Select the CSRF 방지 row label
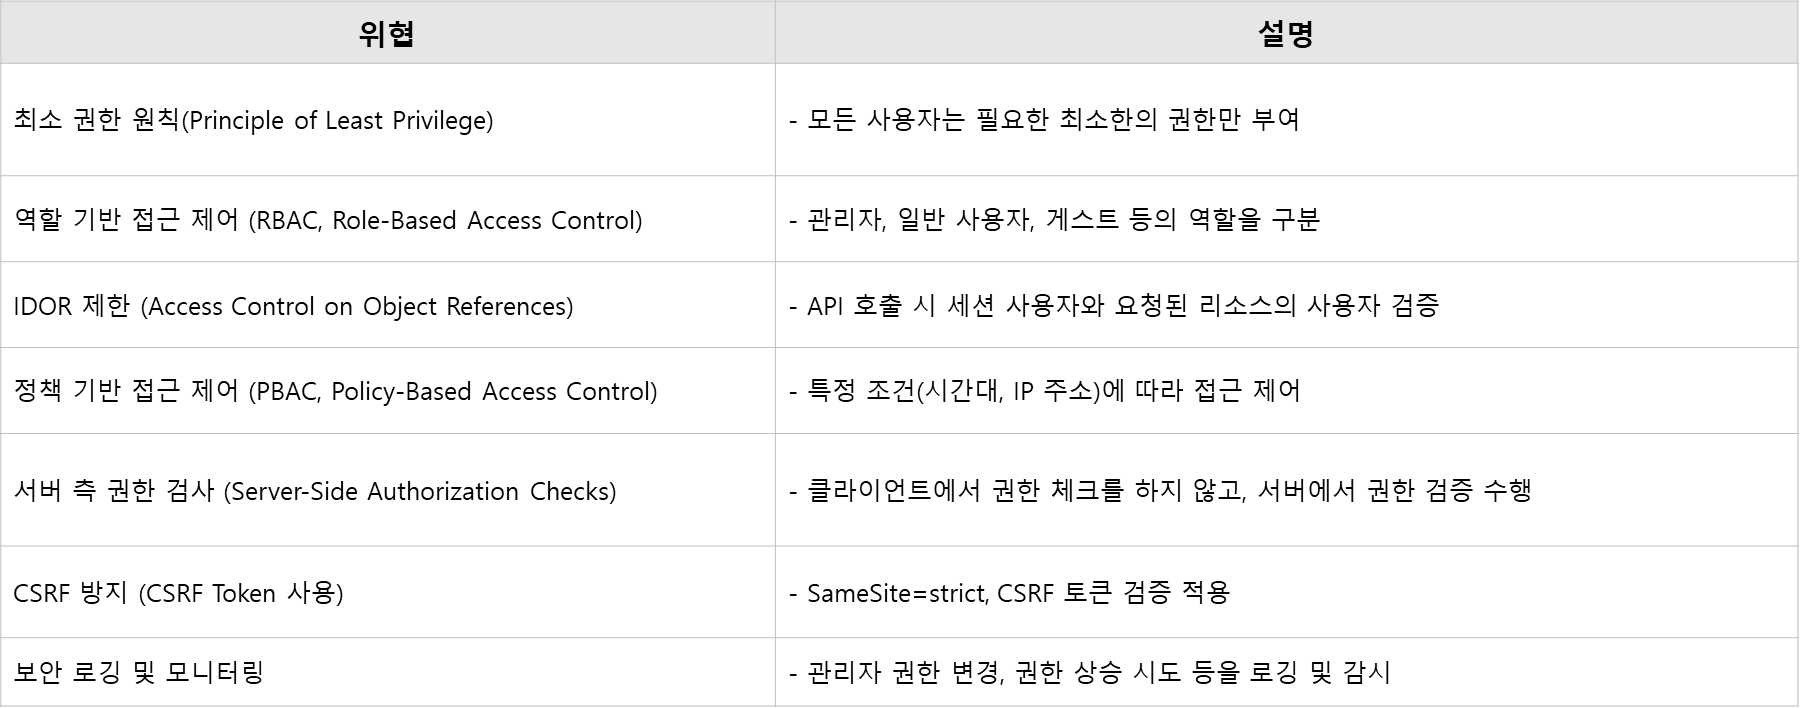Image resolution: width=1800 pixels, height=708 pixels. tap(70, 593)
